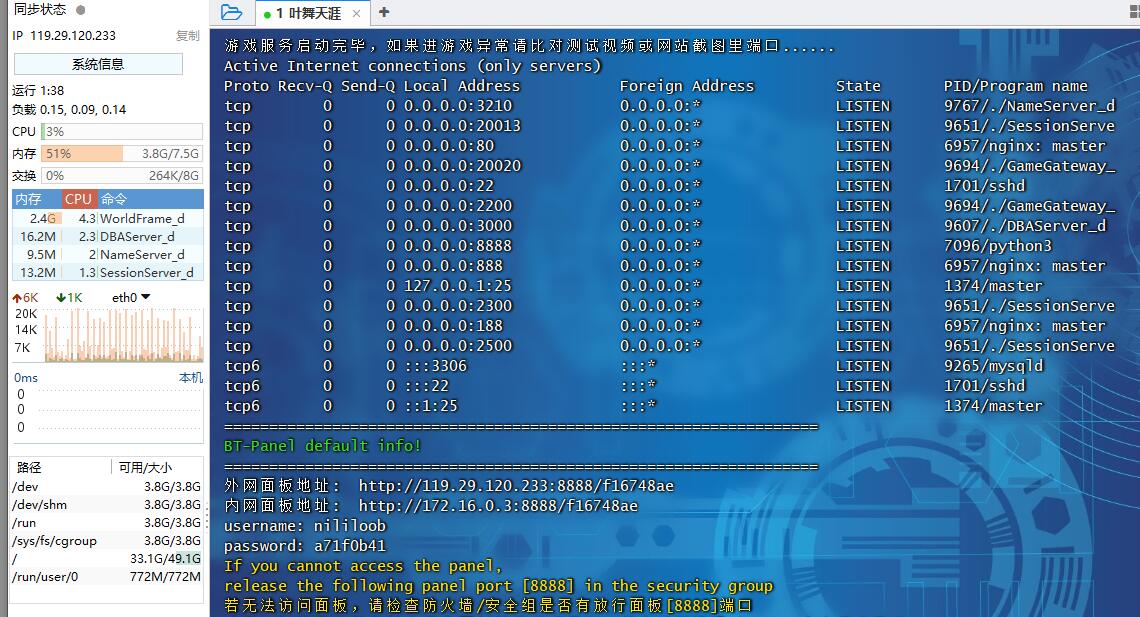
Task: Click the 0ms ping latency graph
Action: [108, 411]
